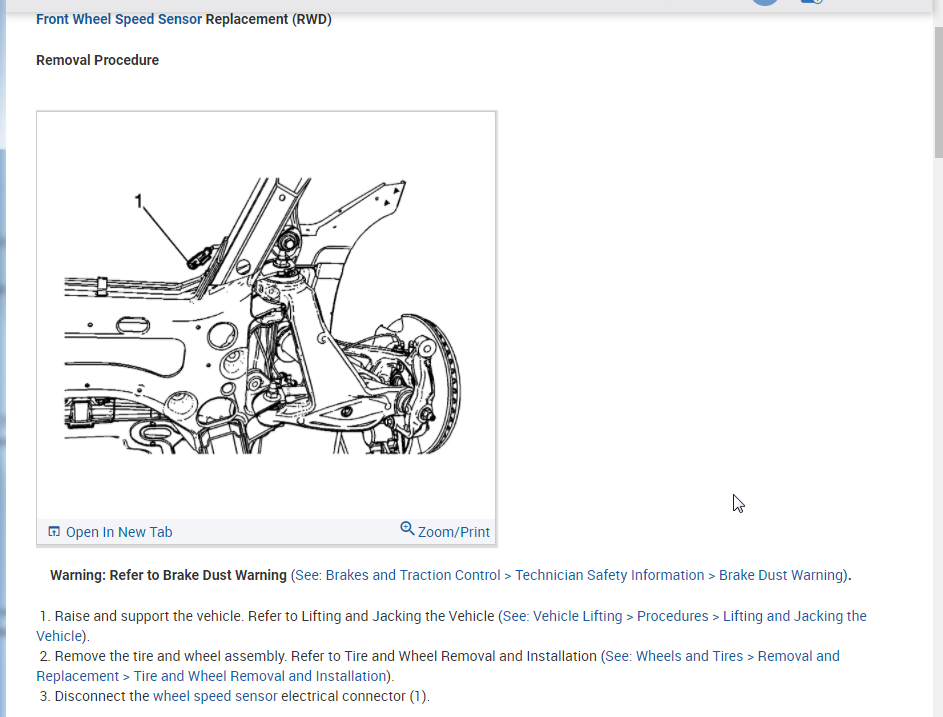
Task: Click the Zoom/Print magnifier icon
Action: pos(407,529)
